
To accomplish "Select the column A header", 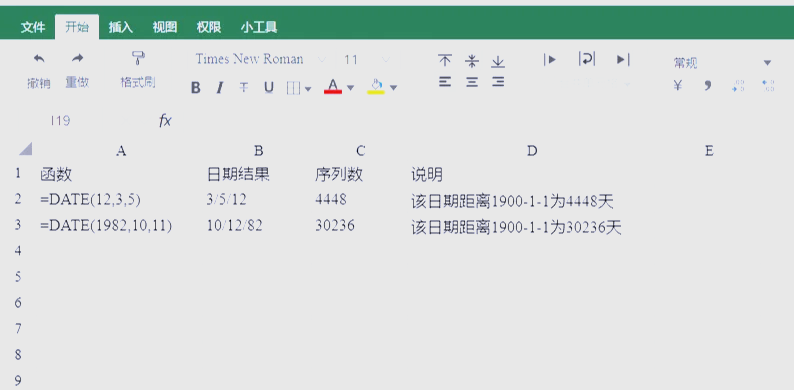I will (x=121, y=150).
